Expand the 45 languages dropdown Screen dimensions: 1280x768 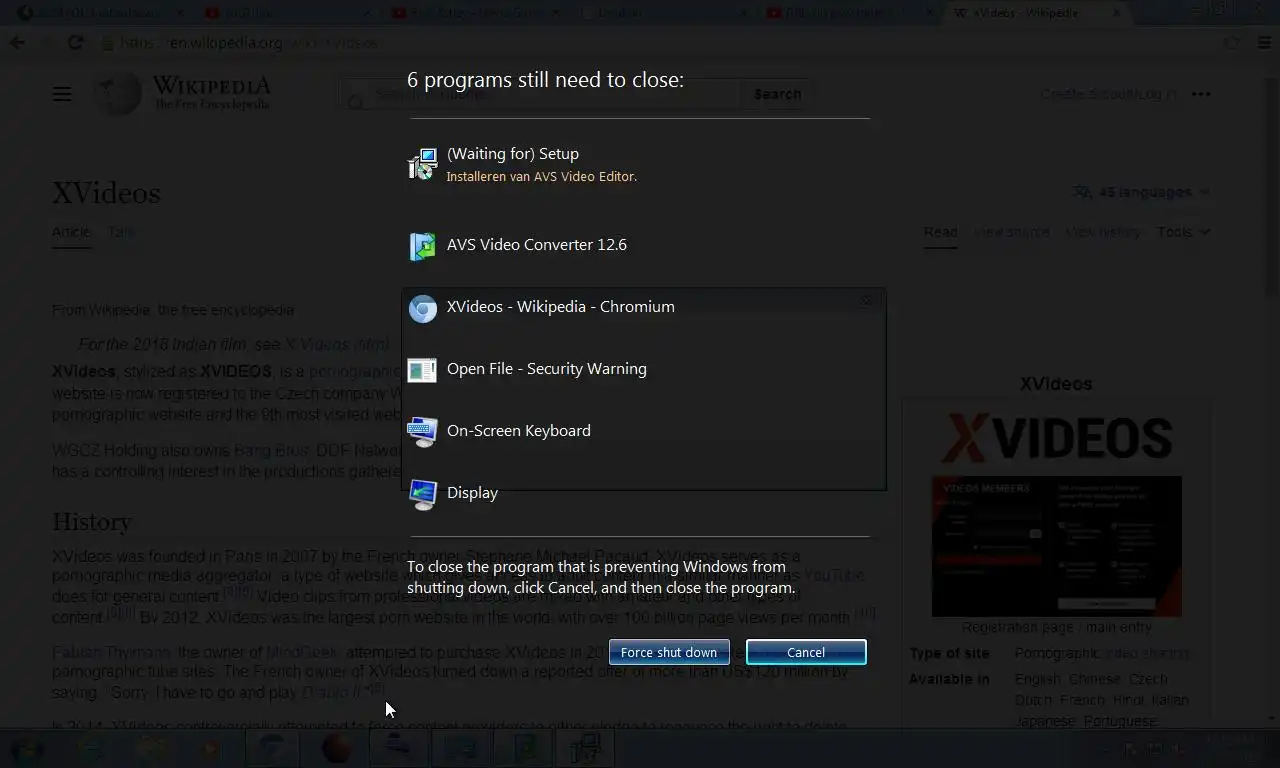tap(1141, 192)
